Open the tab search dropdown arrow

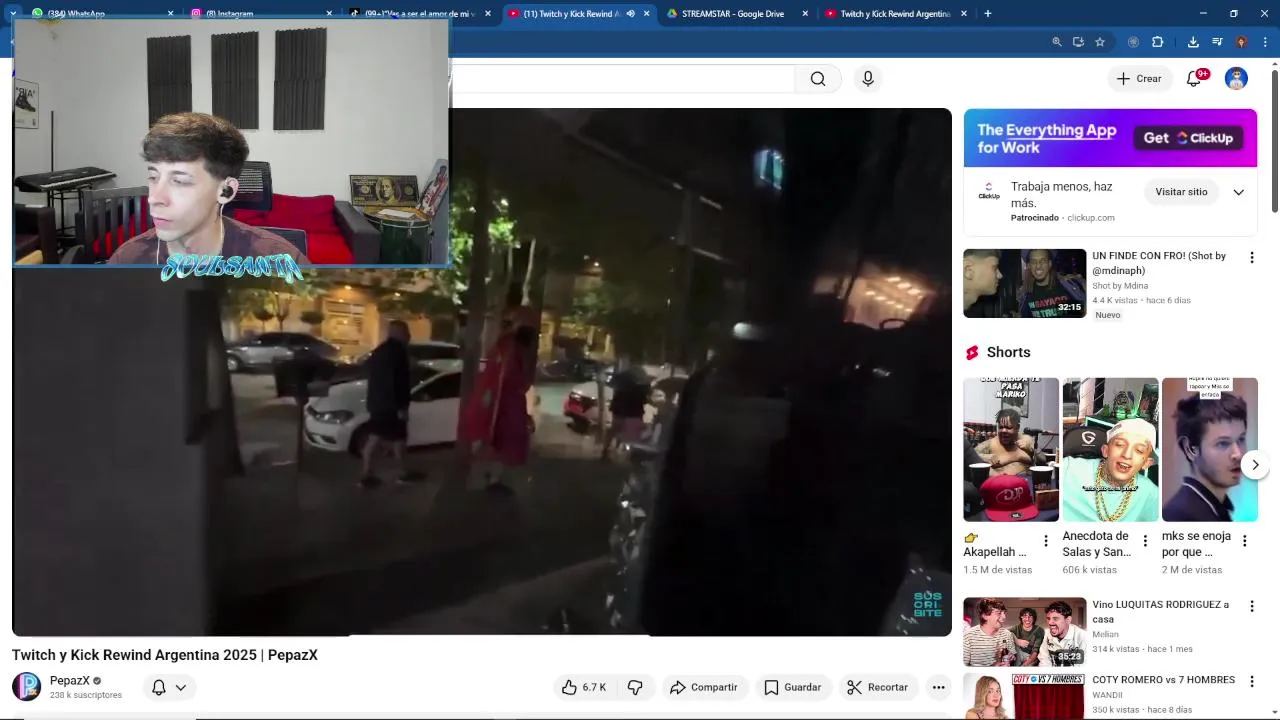click(x=13, y=14)
